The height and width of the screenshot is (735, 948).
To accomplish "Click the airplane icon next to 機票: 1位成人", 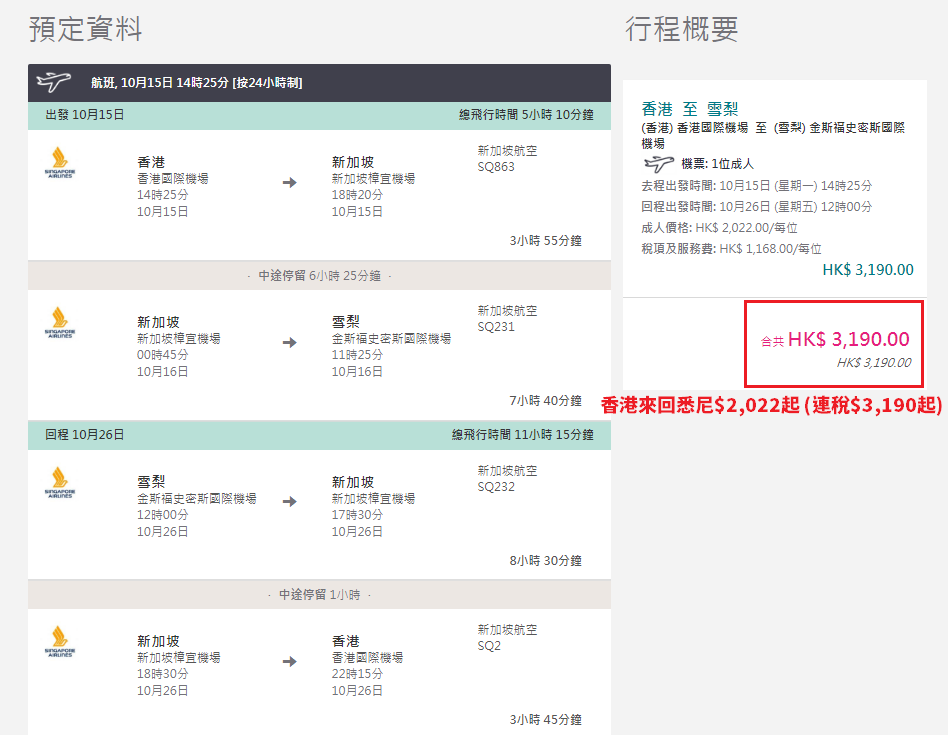I will pos(658,163).
